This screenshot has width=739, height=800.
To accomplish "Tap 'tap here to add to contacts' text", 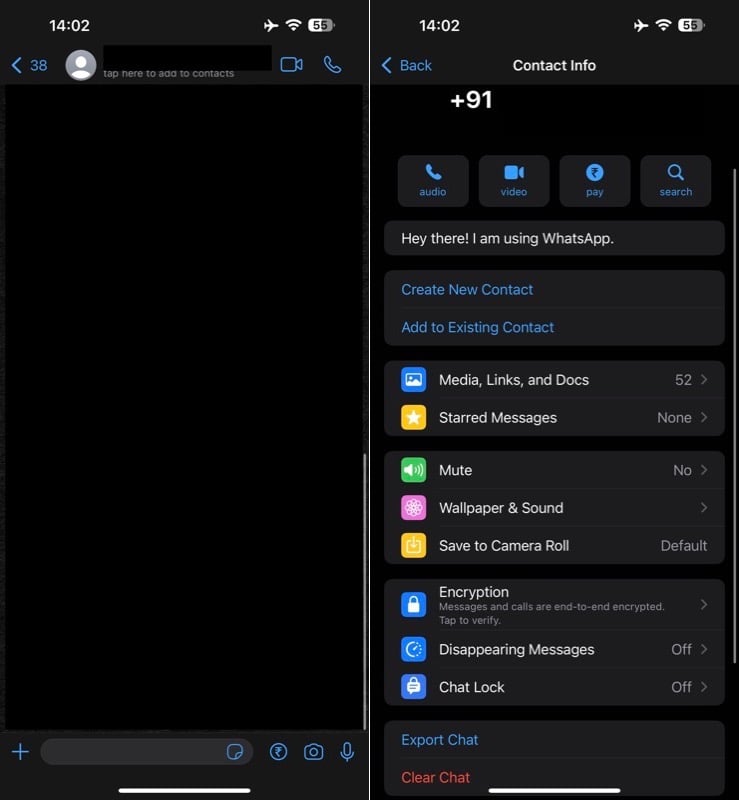I will point(168,73).
